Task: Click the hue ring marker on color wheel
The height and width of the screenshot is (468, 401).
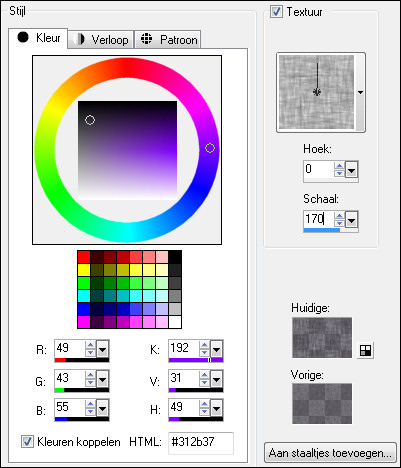Action: click(x=210, y=148)
